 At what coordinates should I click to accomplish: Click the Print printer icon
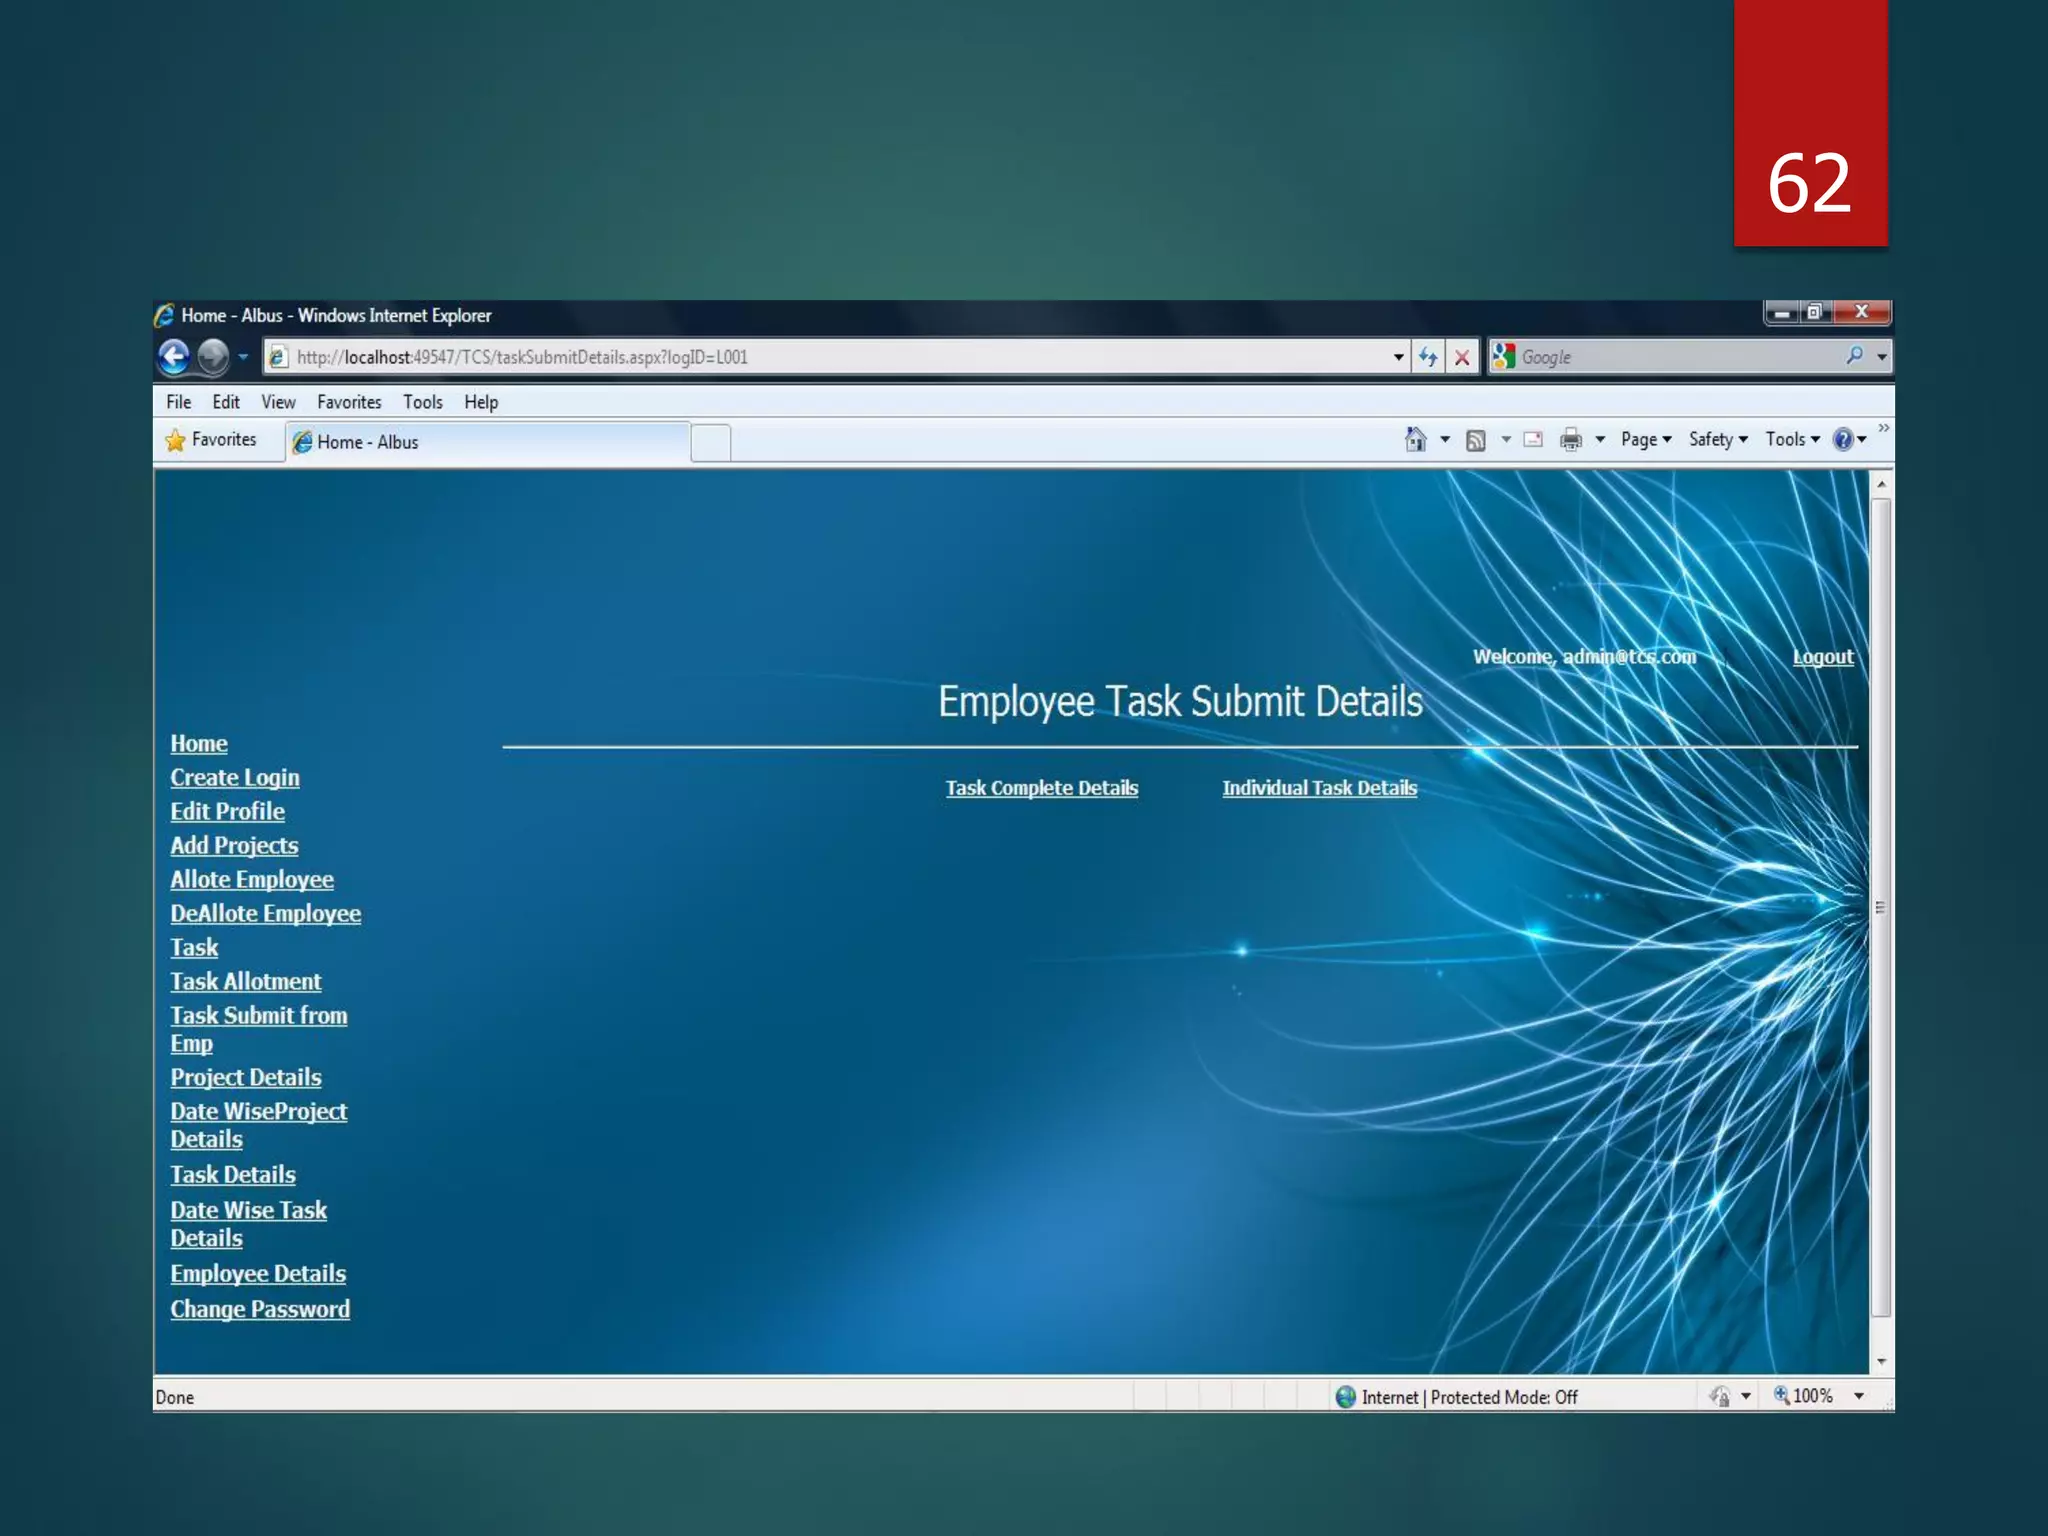pyautogui.click(x=1571, y=440)
